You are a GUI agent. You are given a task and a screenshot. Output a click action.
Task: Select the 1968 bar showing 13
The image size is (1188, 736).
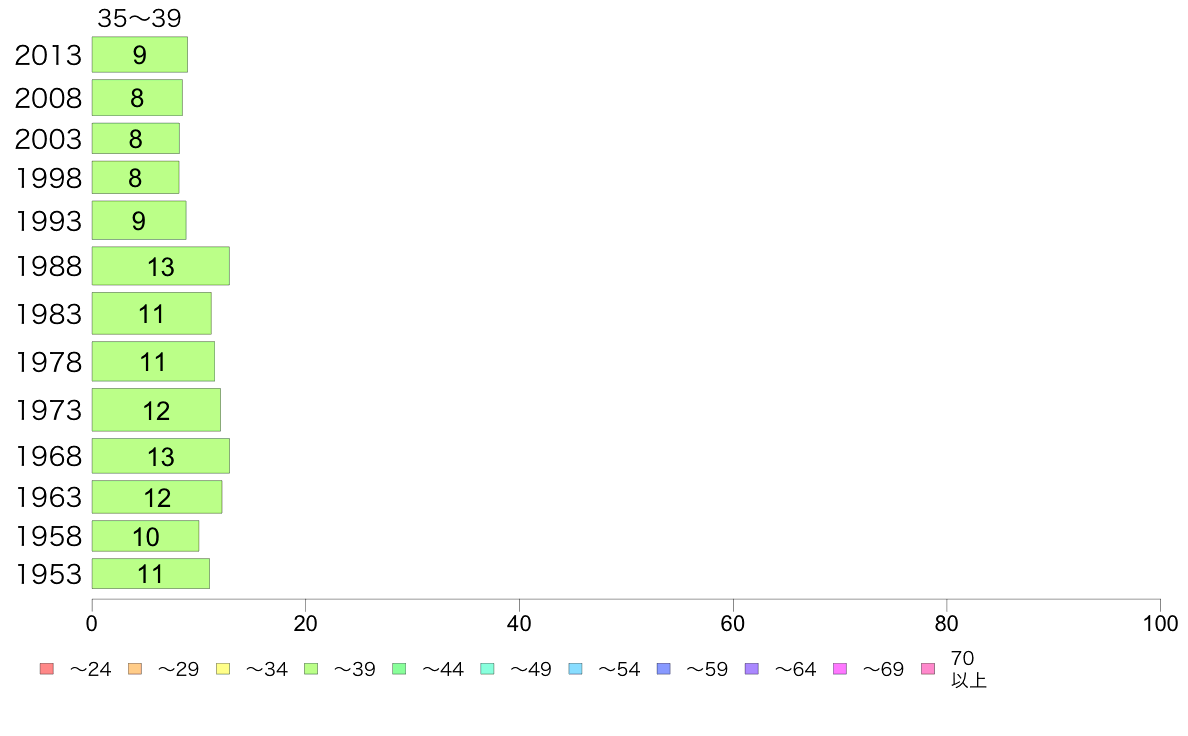(161, 456)
